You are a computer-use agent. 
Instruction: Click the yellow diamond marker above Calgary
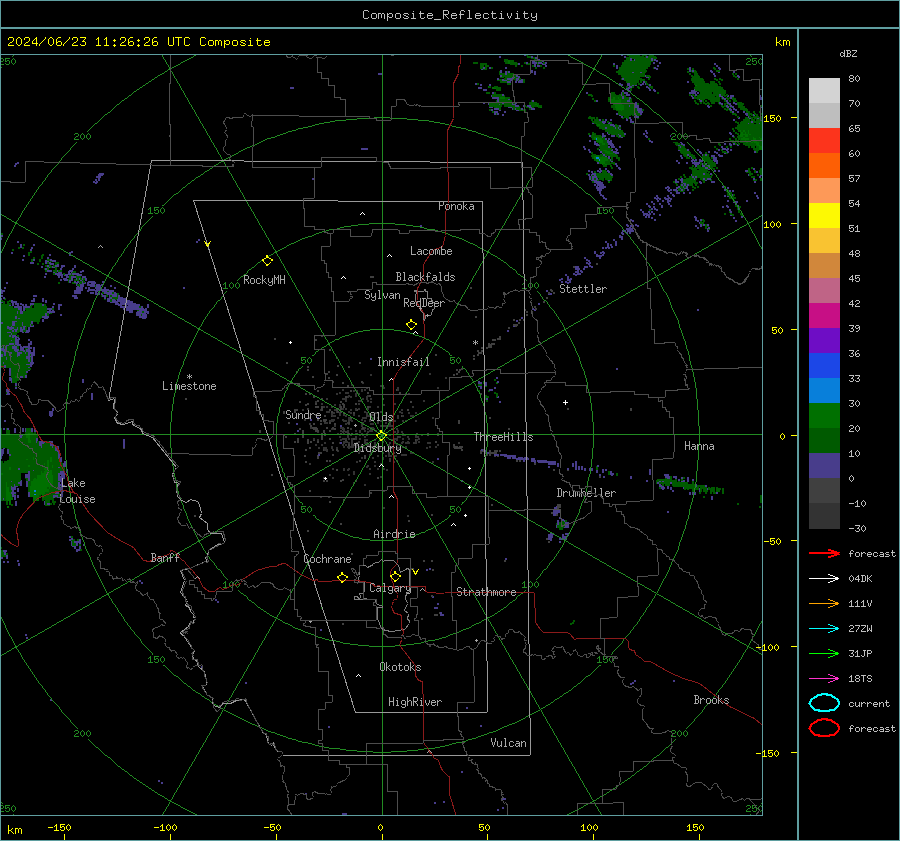pyautogui.click(x=395, y=576)
